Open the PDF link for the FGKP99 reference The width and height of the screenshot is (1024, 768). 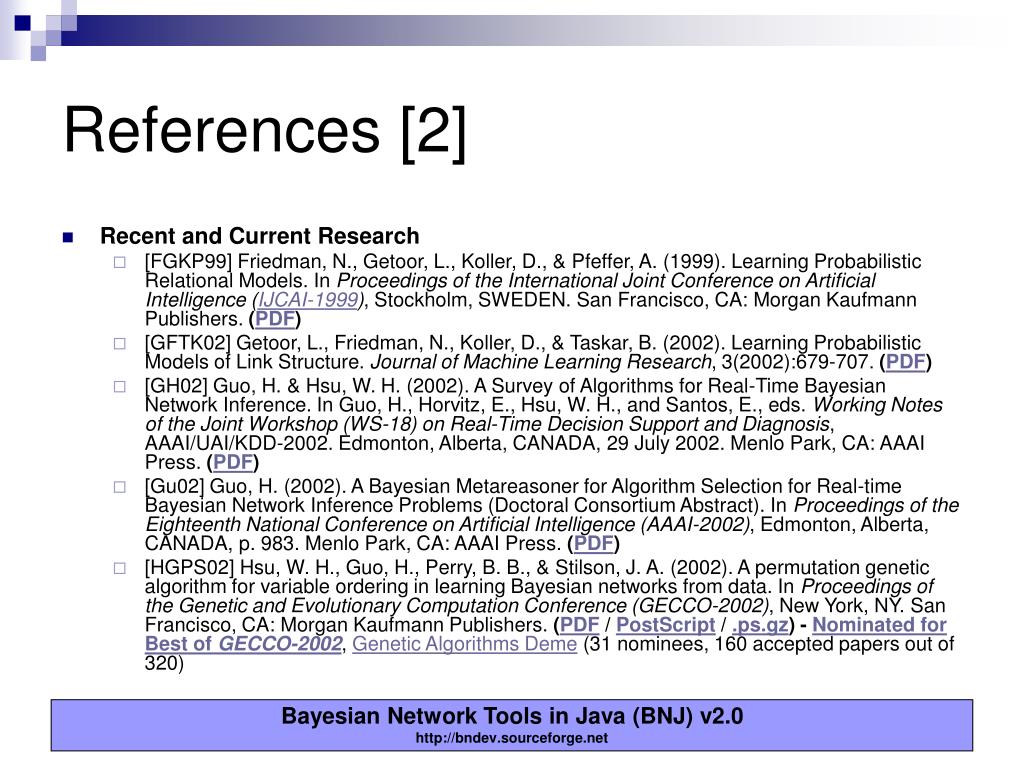tap(275, 319)
